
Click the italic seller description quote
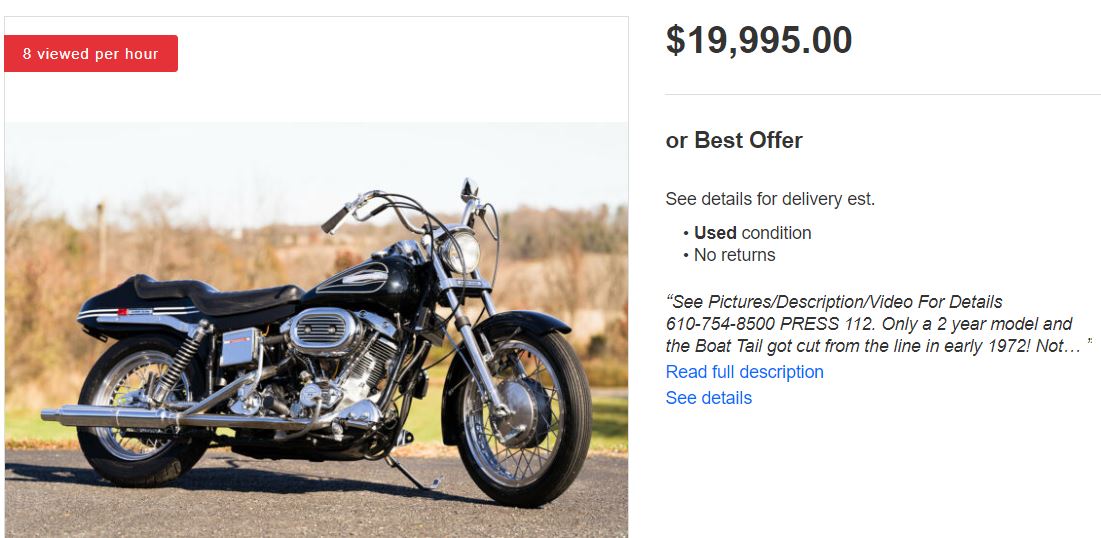[868, 324]
